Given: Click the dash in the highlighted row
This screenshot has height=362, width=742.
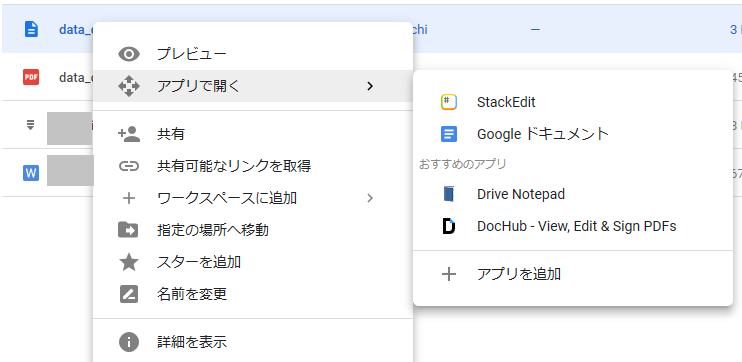Looking at the screenshot, I should coord(535,29).
